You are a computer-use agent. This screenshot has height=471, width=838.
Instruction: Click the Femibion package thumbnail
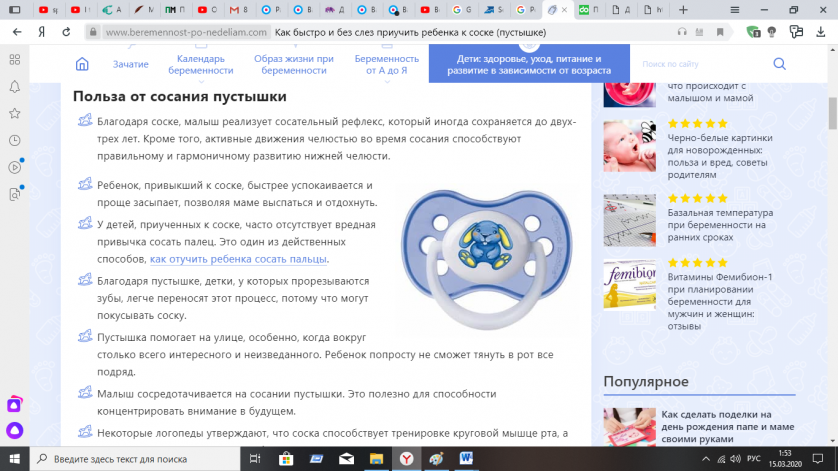pos(630,285)
